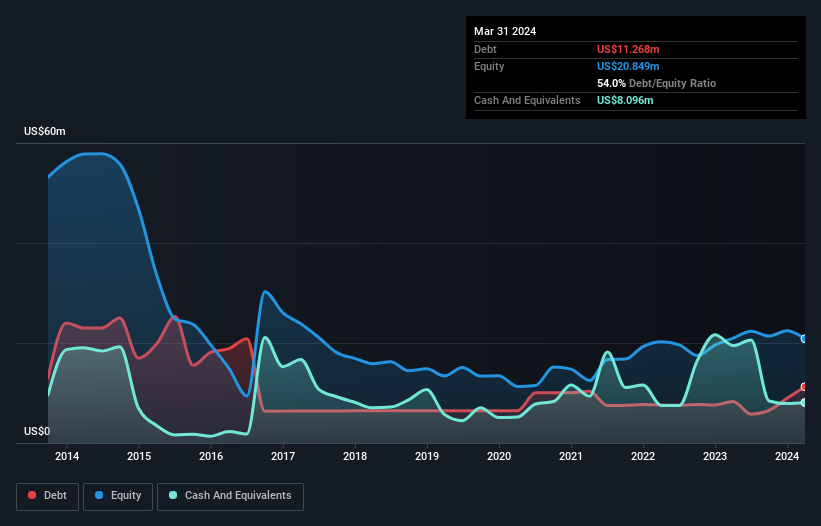The height and width of the screenshot is (526, 821).
Task: Click the red Debt endpoint marker
Action: click(x=804, y=387)
